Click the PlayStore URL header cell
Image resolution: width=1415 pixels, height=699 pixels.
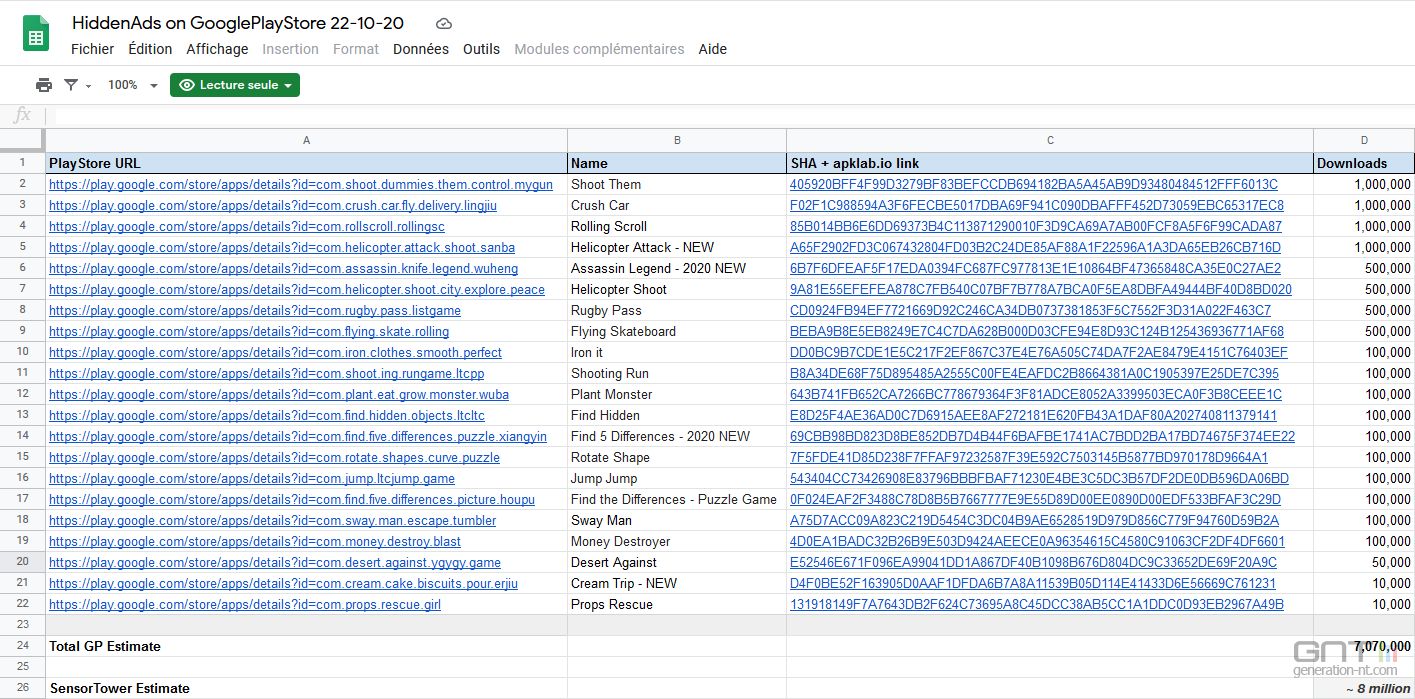[x=306, y=163]
